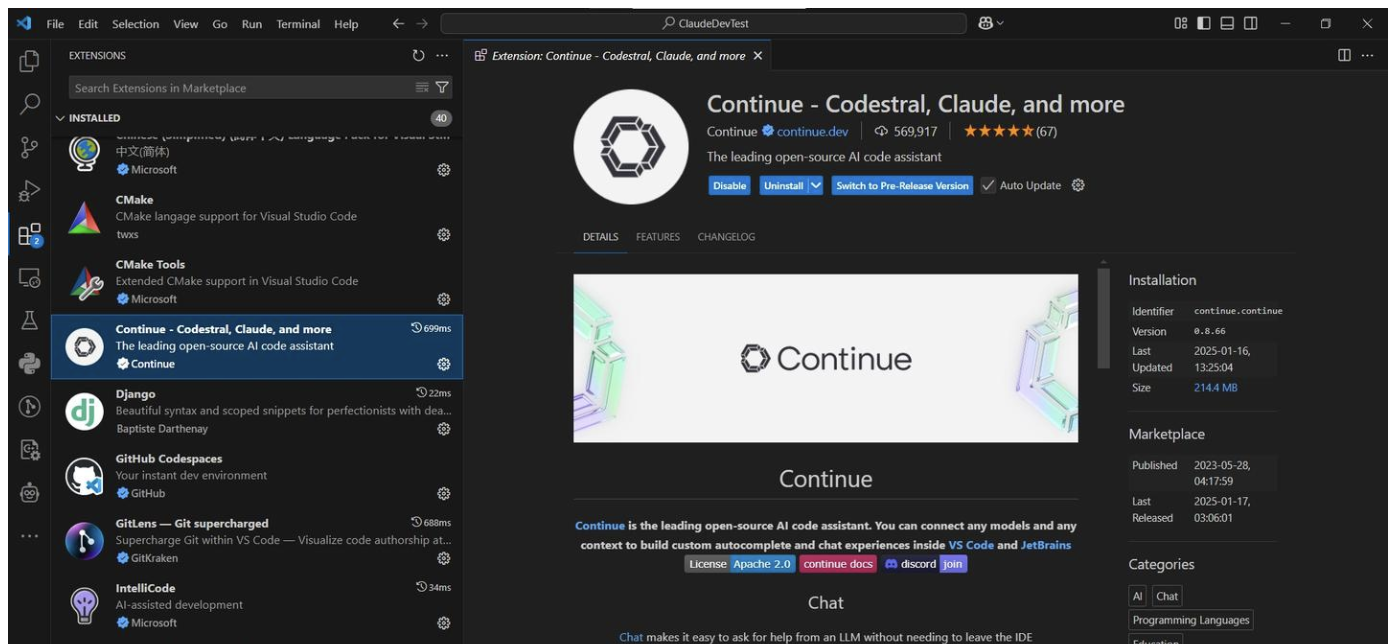
Task: Click the Uninstall button
Action: pyautogui.click(x=783, y=185)
